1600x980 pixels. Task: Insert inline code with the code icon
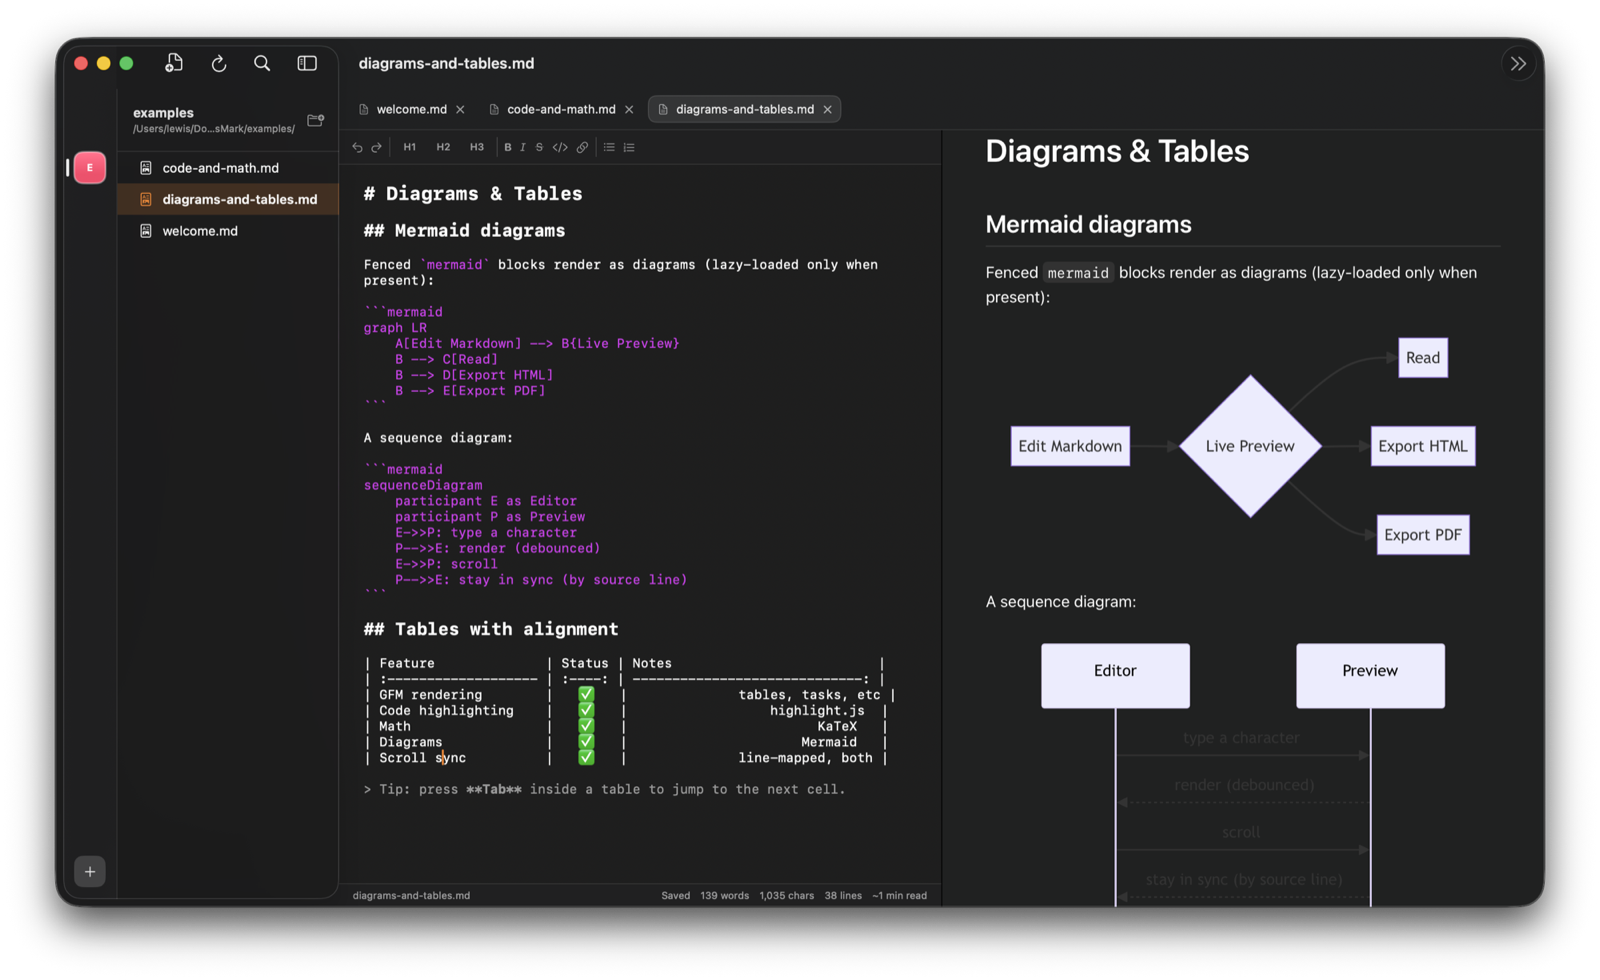point(560,147)
